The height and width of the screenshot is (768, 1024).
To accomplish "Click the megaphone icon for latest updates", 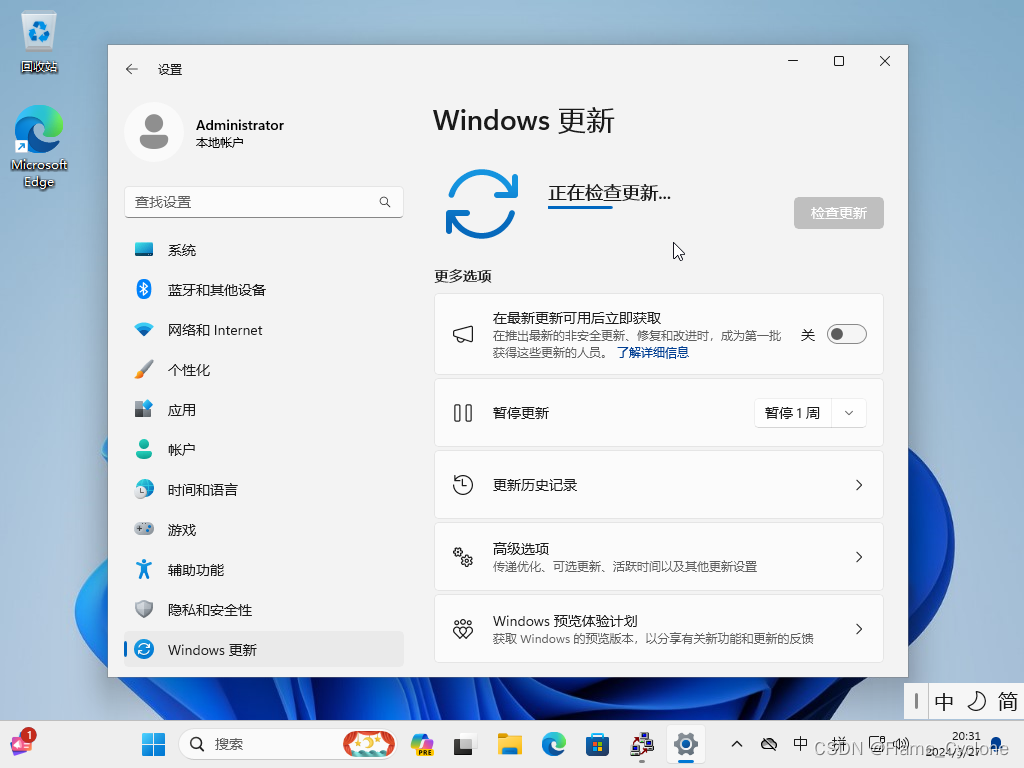I will (463, 334).
